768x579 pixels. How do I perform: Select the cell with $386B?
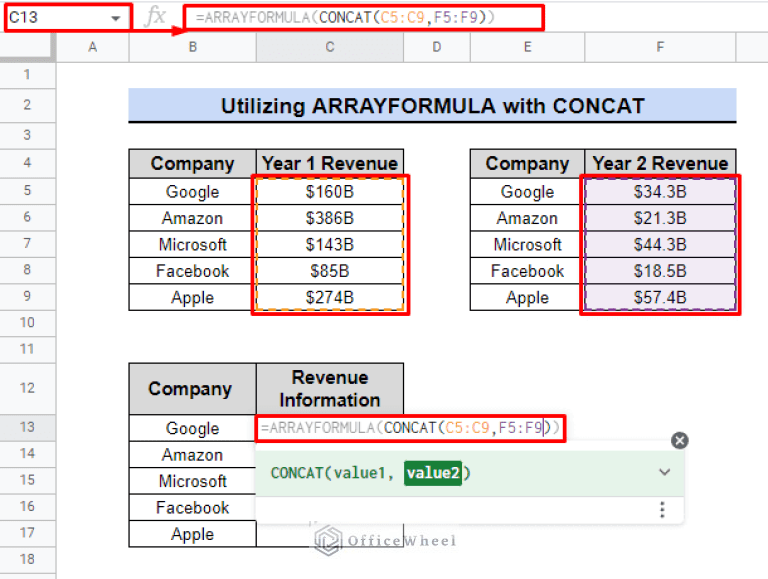[x=330, y=218]
